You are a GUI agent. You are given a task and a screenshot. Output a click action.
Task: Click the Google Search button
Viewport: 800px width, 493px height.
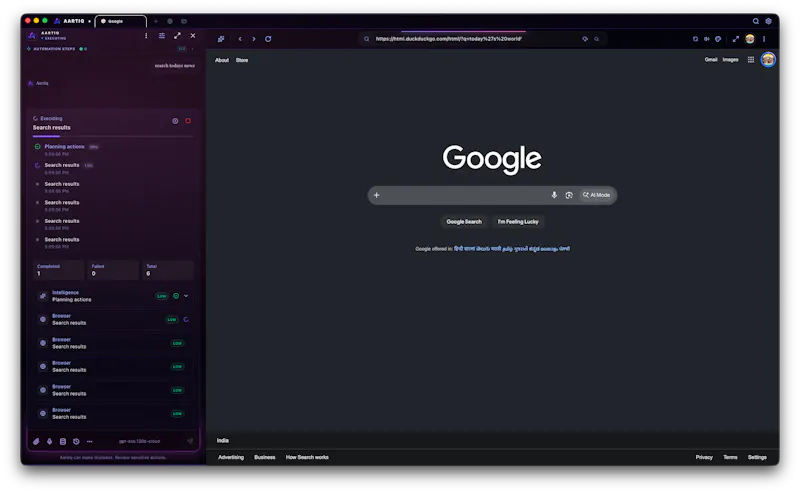(x=464, y=221)
